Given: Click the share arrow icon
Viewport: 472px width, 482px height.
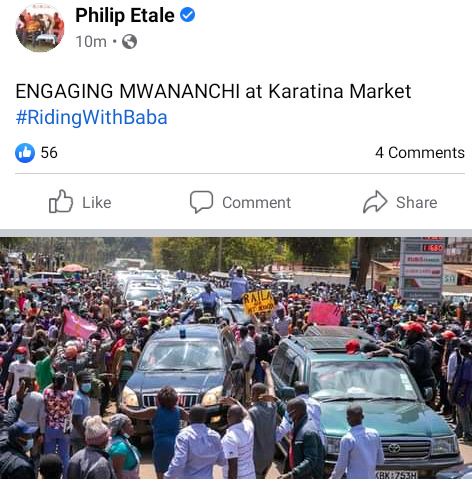Looking at the screenshot, I should coord(375,202).
